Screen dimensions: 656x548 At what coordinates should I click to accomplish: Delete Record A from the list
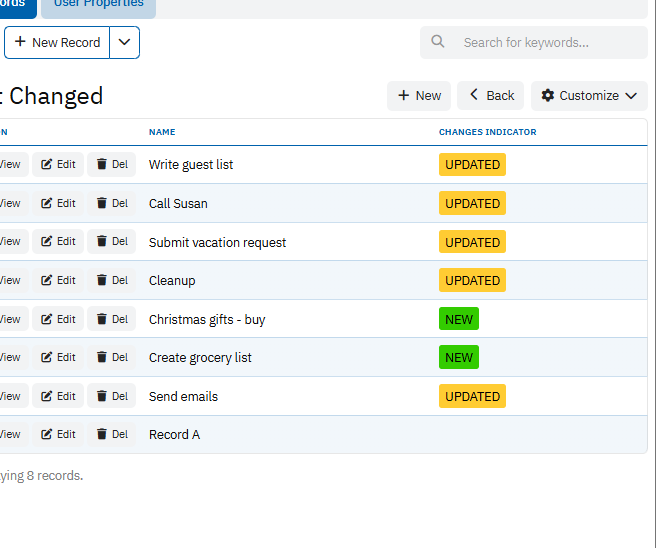pyautogui.click(x=112, y=435)
